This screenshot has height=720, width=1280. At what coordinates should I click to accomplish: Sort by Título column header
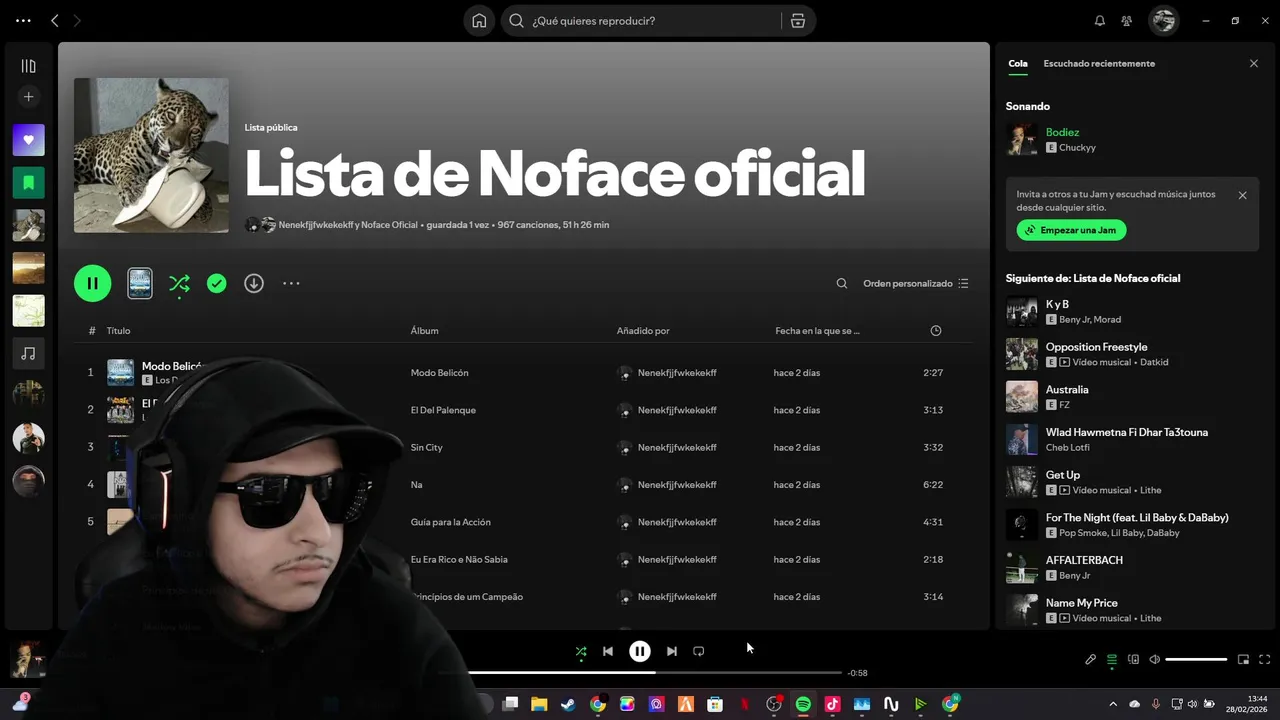(x=118, y=331)
